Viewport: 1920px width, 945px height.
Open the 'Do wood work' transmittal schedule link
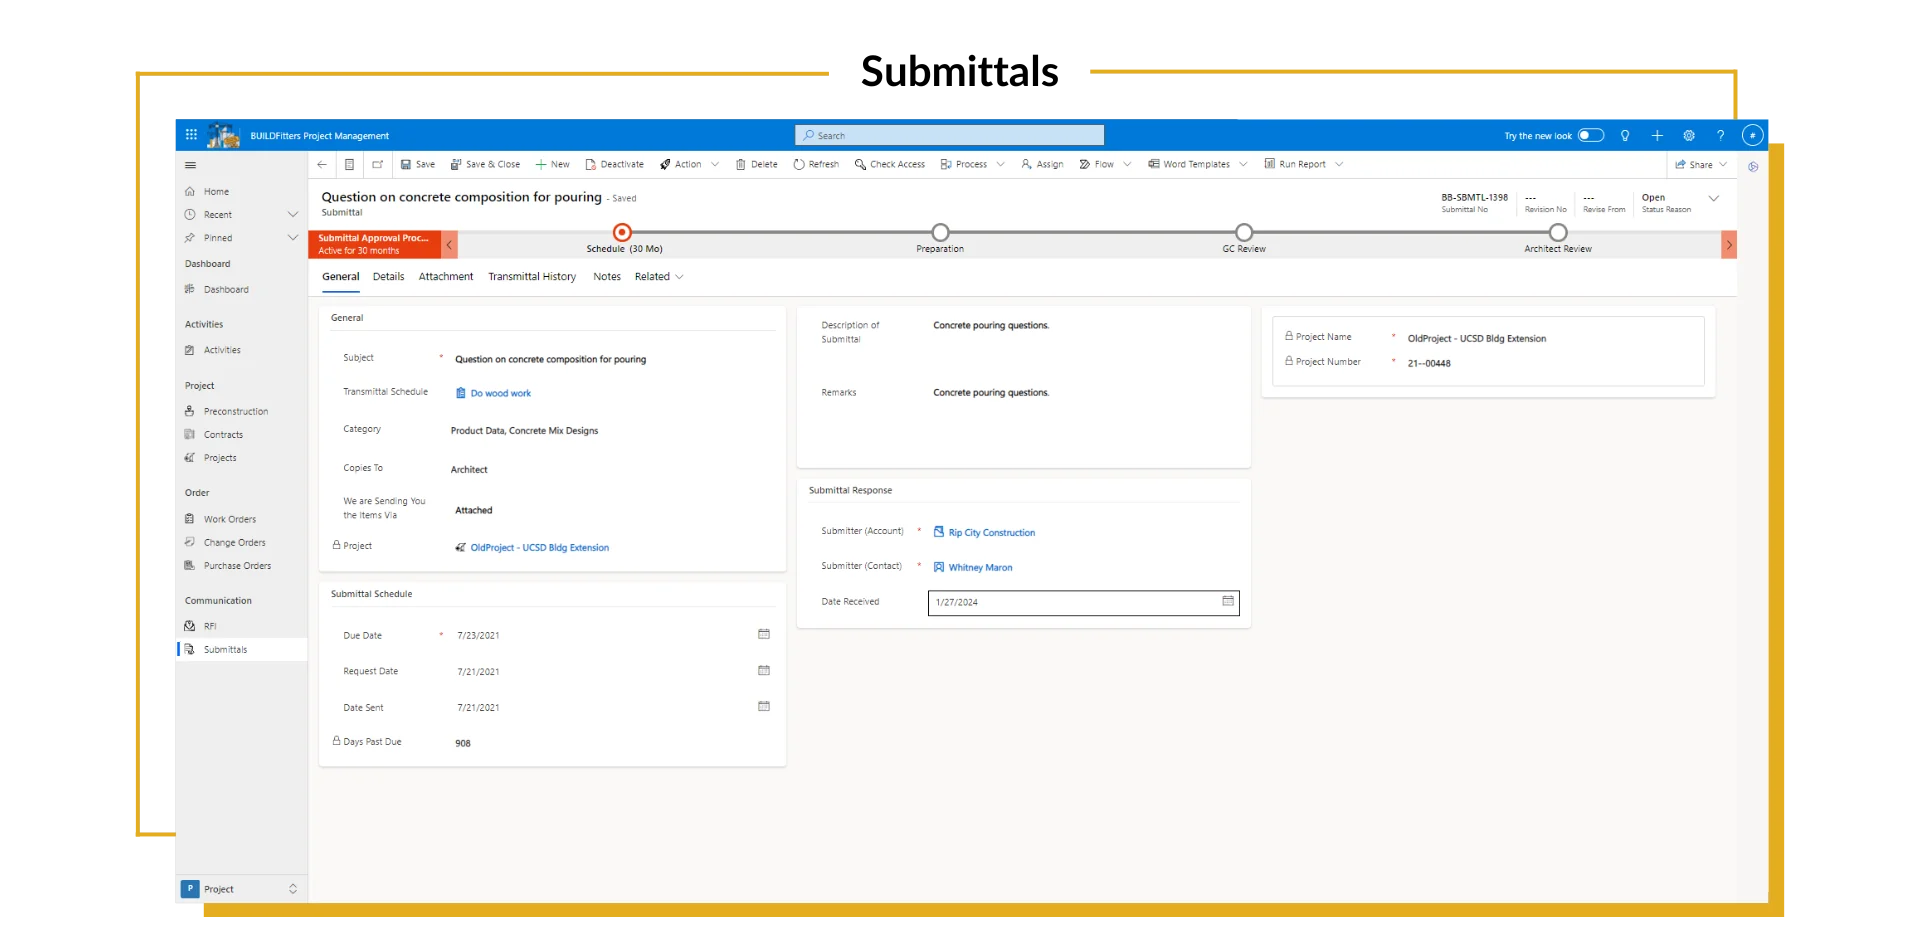point(500,392)
